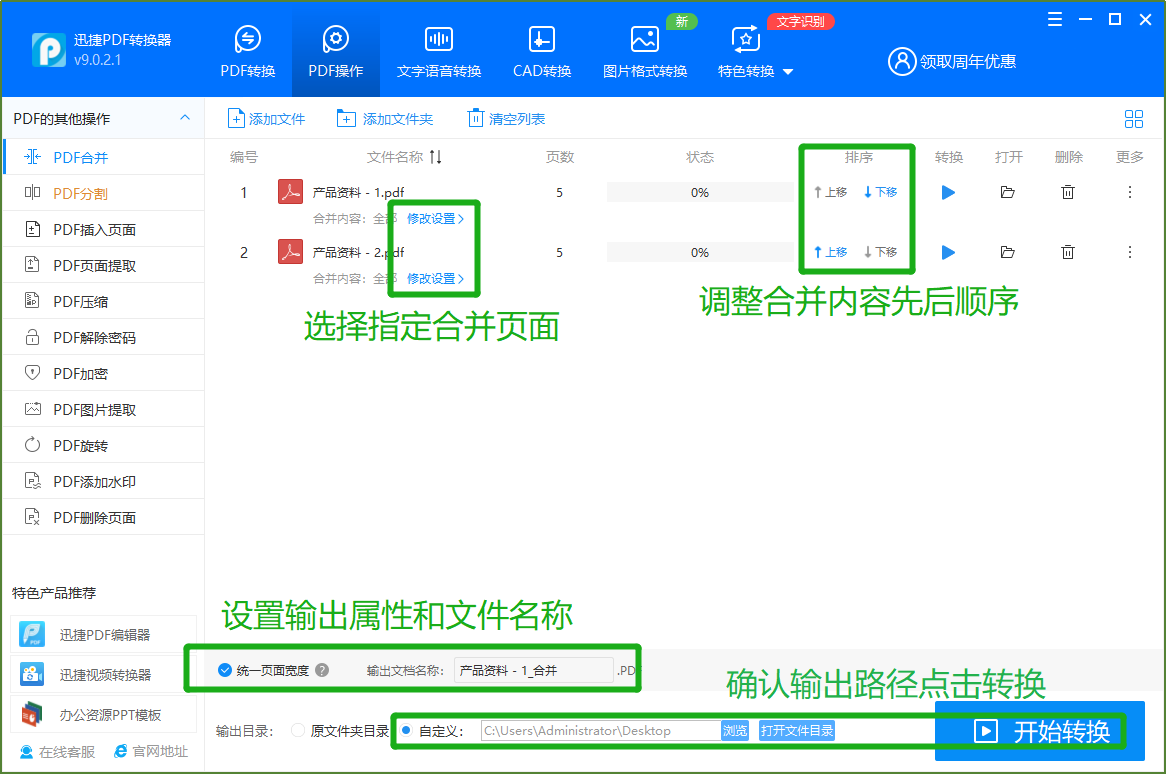Switch to grid view layout icon
The width and height of the screenshot is (1168, 775).
click(x=1133, y=119)
